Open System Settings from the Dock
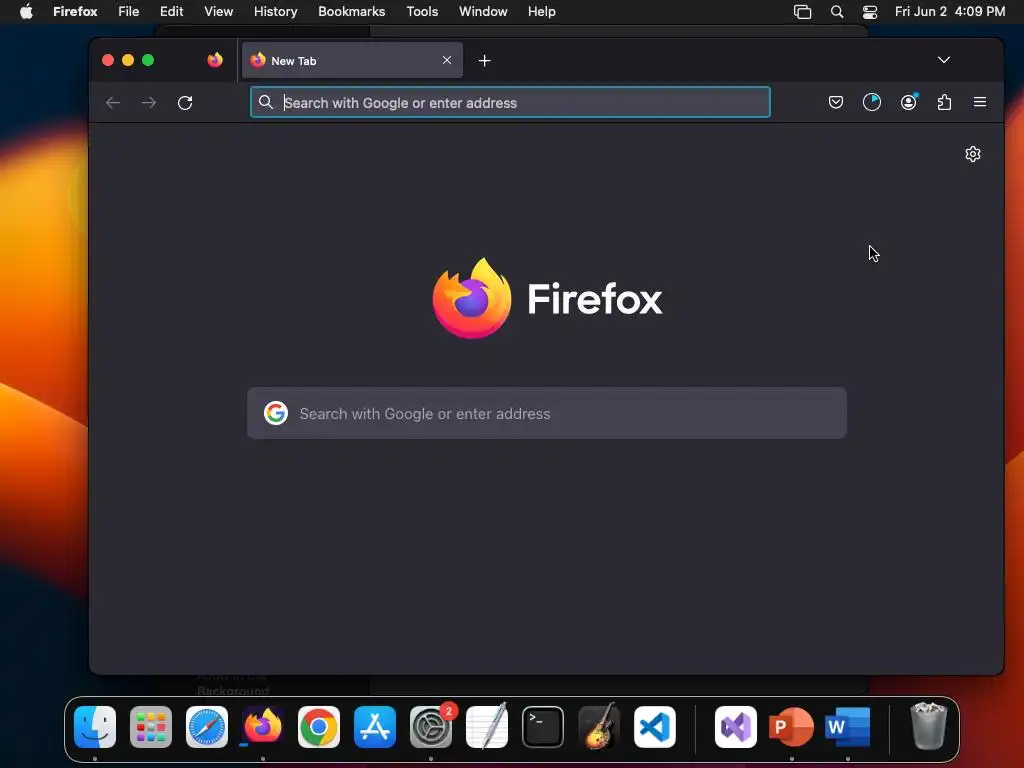 click(431, 727)
